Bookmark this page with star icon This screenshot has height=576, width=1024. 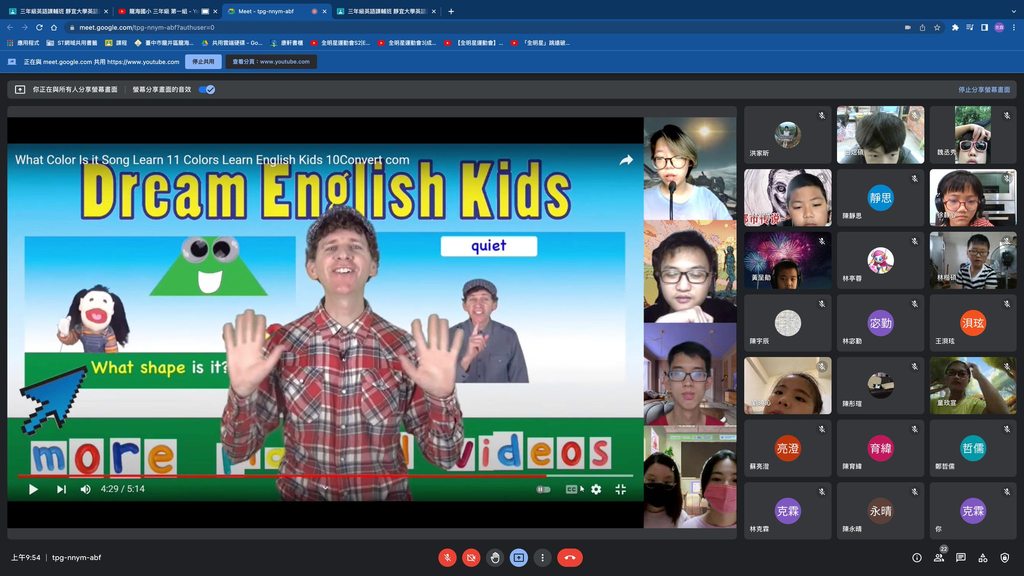pos(937,27)
